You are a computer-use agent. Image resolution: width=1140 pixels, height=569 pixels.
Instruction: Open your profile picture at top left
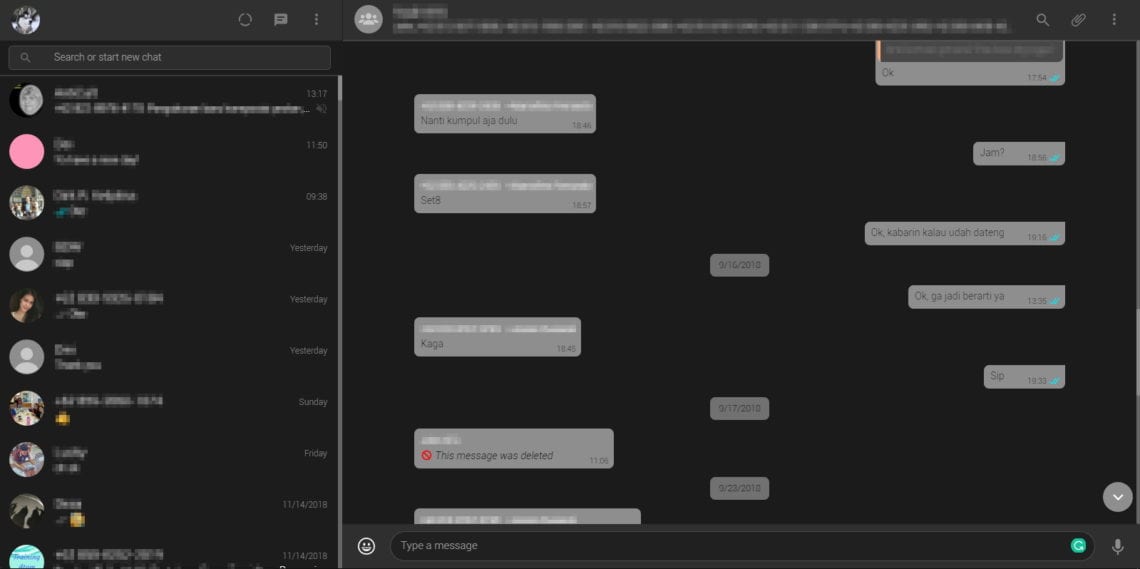[26, 20]
